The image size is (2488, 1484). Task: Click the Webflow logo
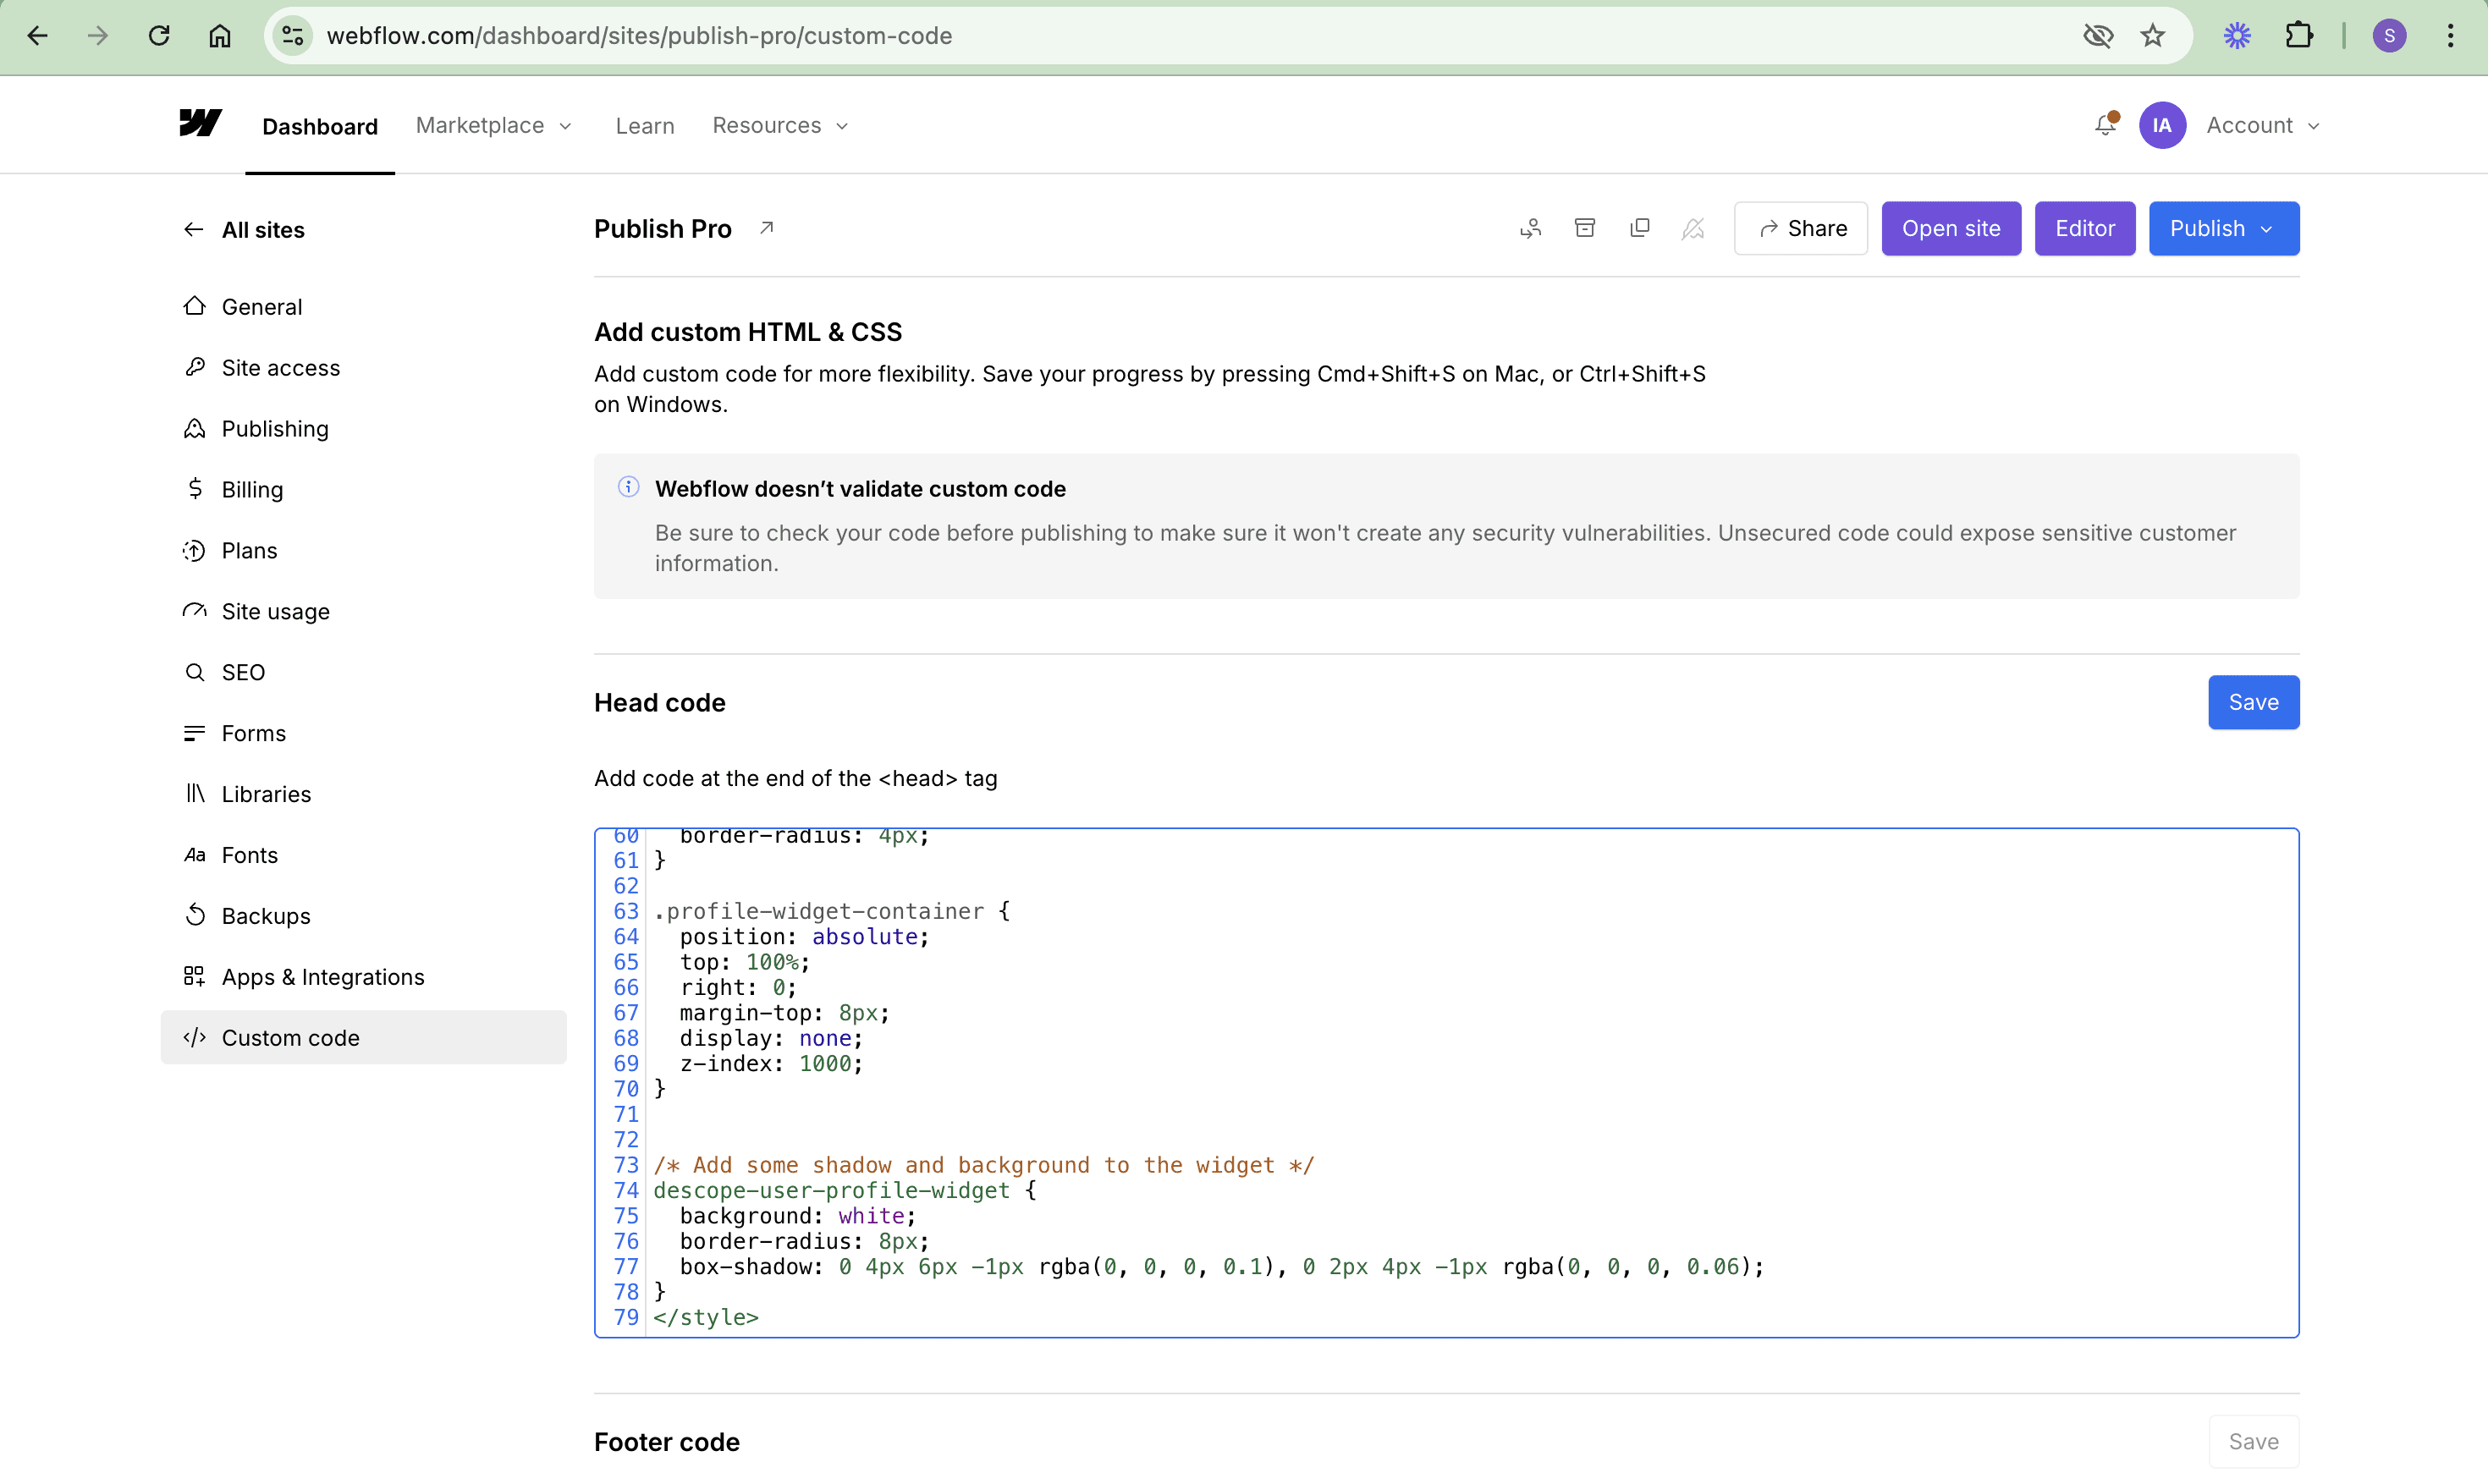(200, 123)
